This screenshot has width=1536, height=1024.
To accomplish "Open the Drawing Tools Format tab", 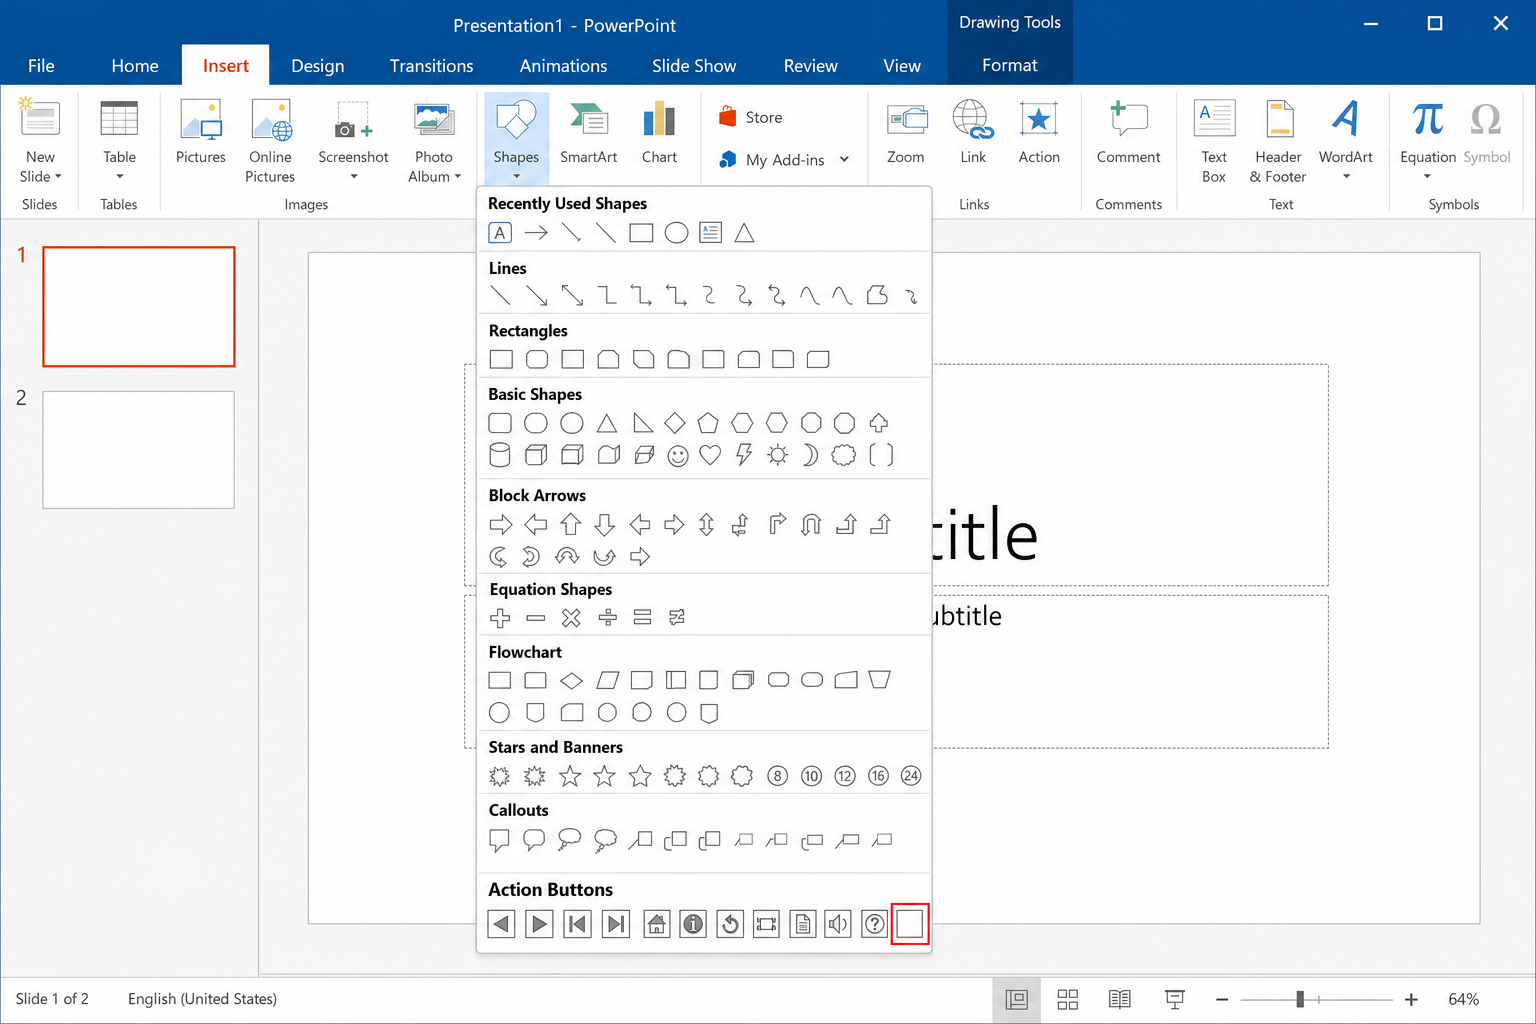I will pos(1010,65).
